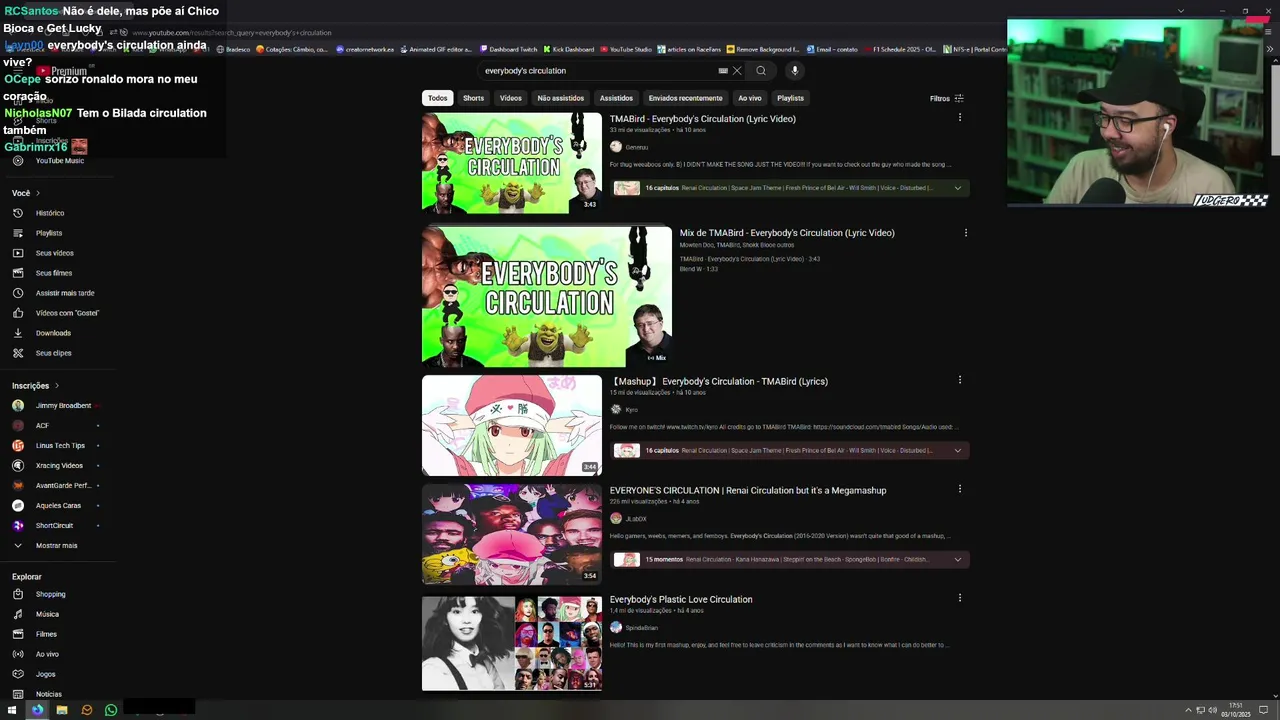Start voice search with microphone icon

click(x=795, y=71)
